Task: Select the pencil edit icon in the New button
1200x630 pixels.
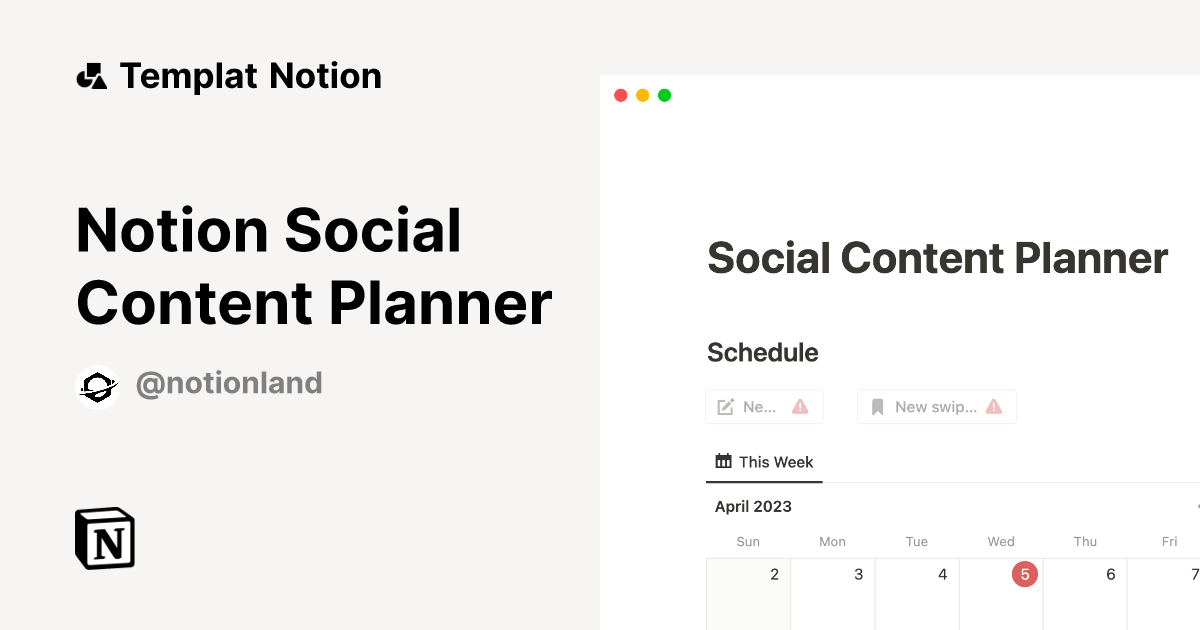Action: pos(724,406)
